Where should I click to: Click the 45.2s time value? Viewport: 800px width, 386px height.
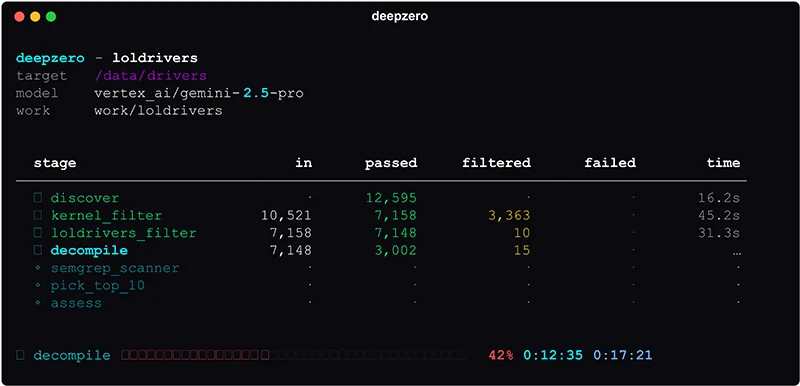719,216
